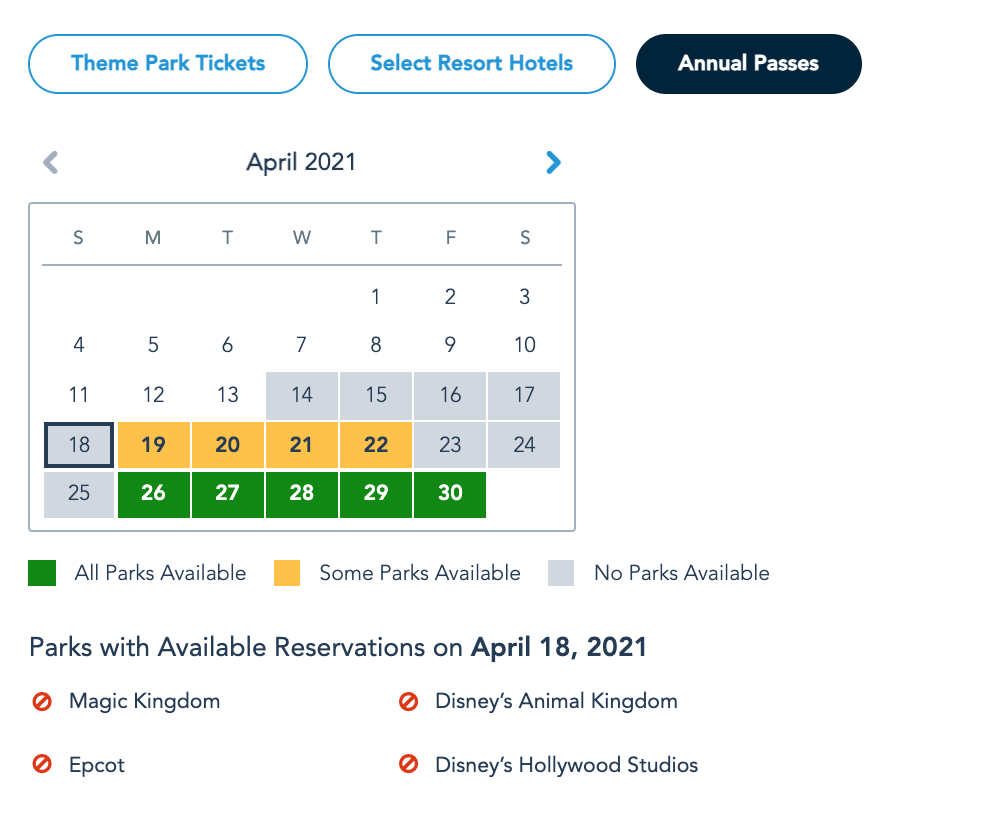The image size is (988, 814).
Task: Click gray No Parks Available swatch
Action: [561, 573]
